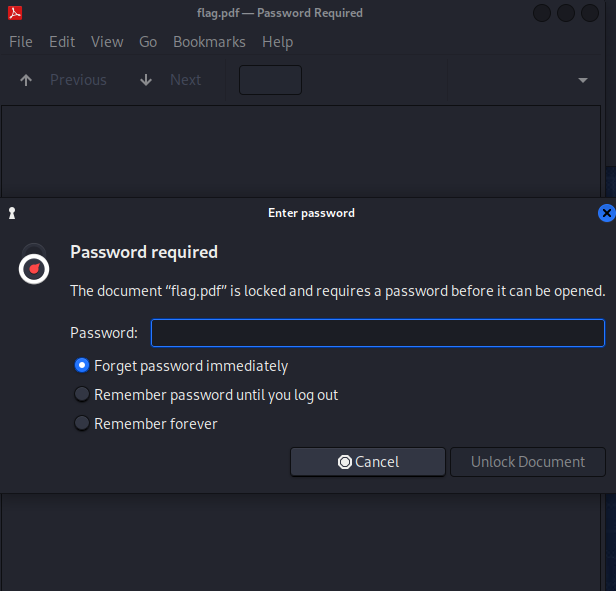Click the Next page down arrow icon
This screenshot has width=616, height=591.
[x=146, y=80]
